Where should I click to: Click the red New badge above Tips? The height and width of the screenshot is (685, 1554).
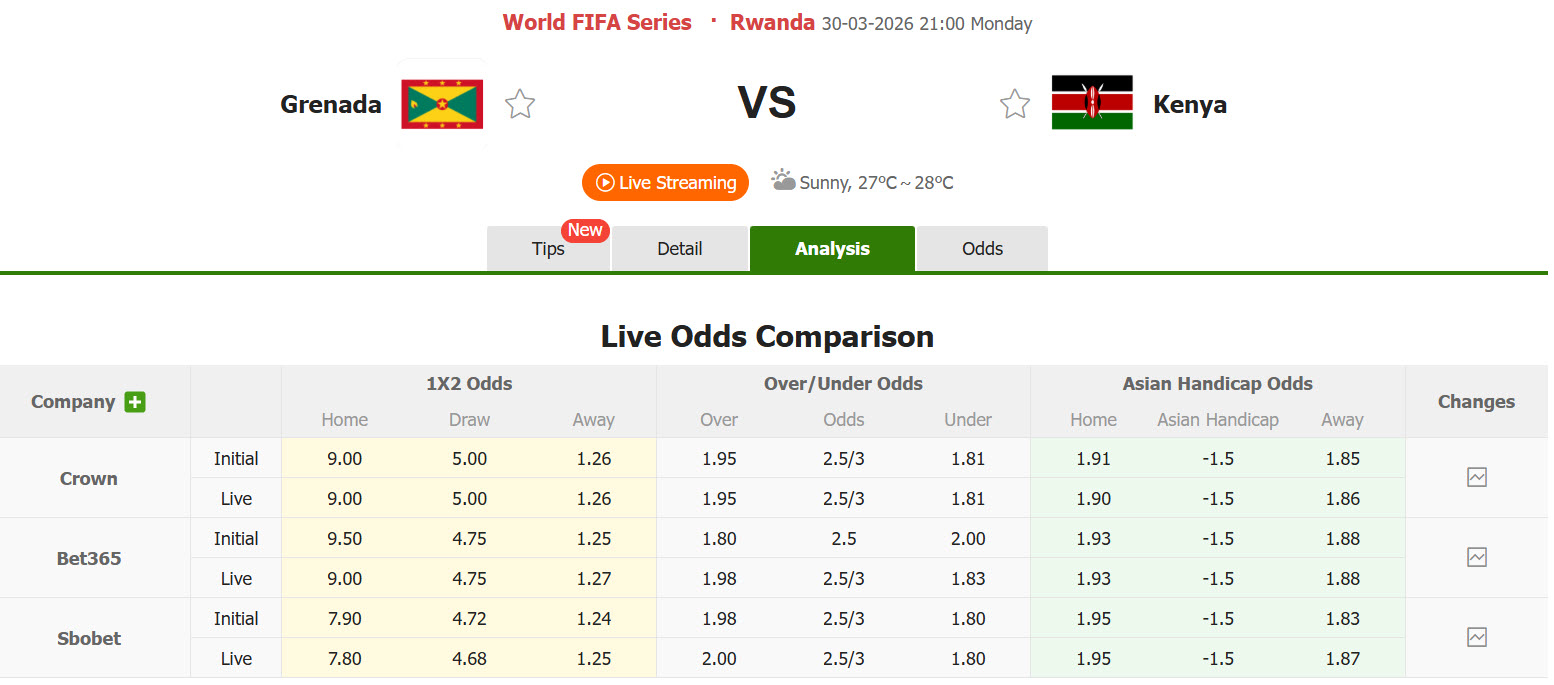[x=585, y=230]
